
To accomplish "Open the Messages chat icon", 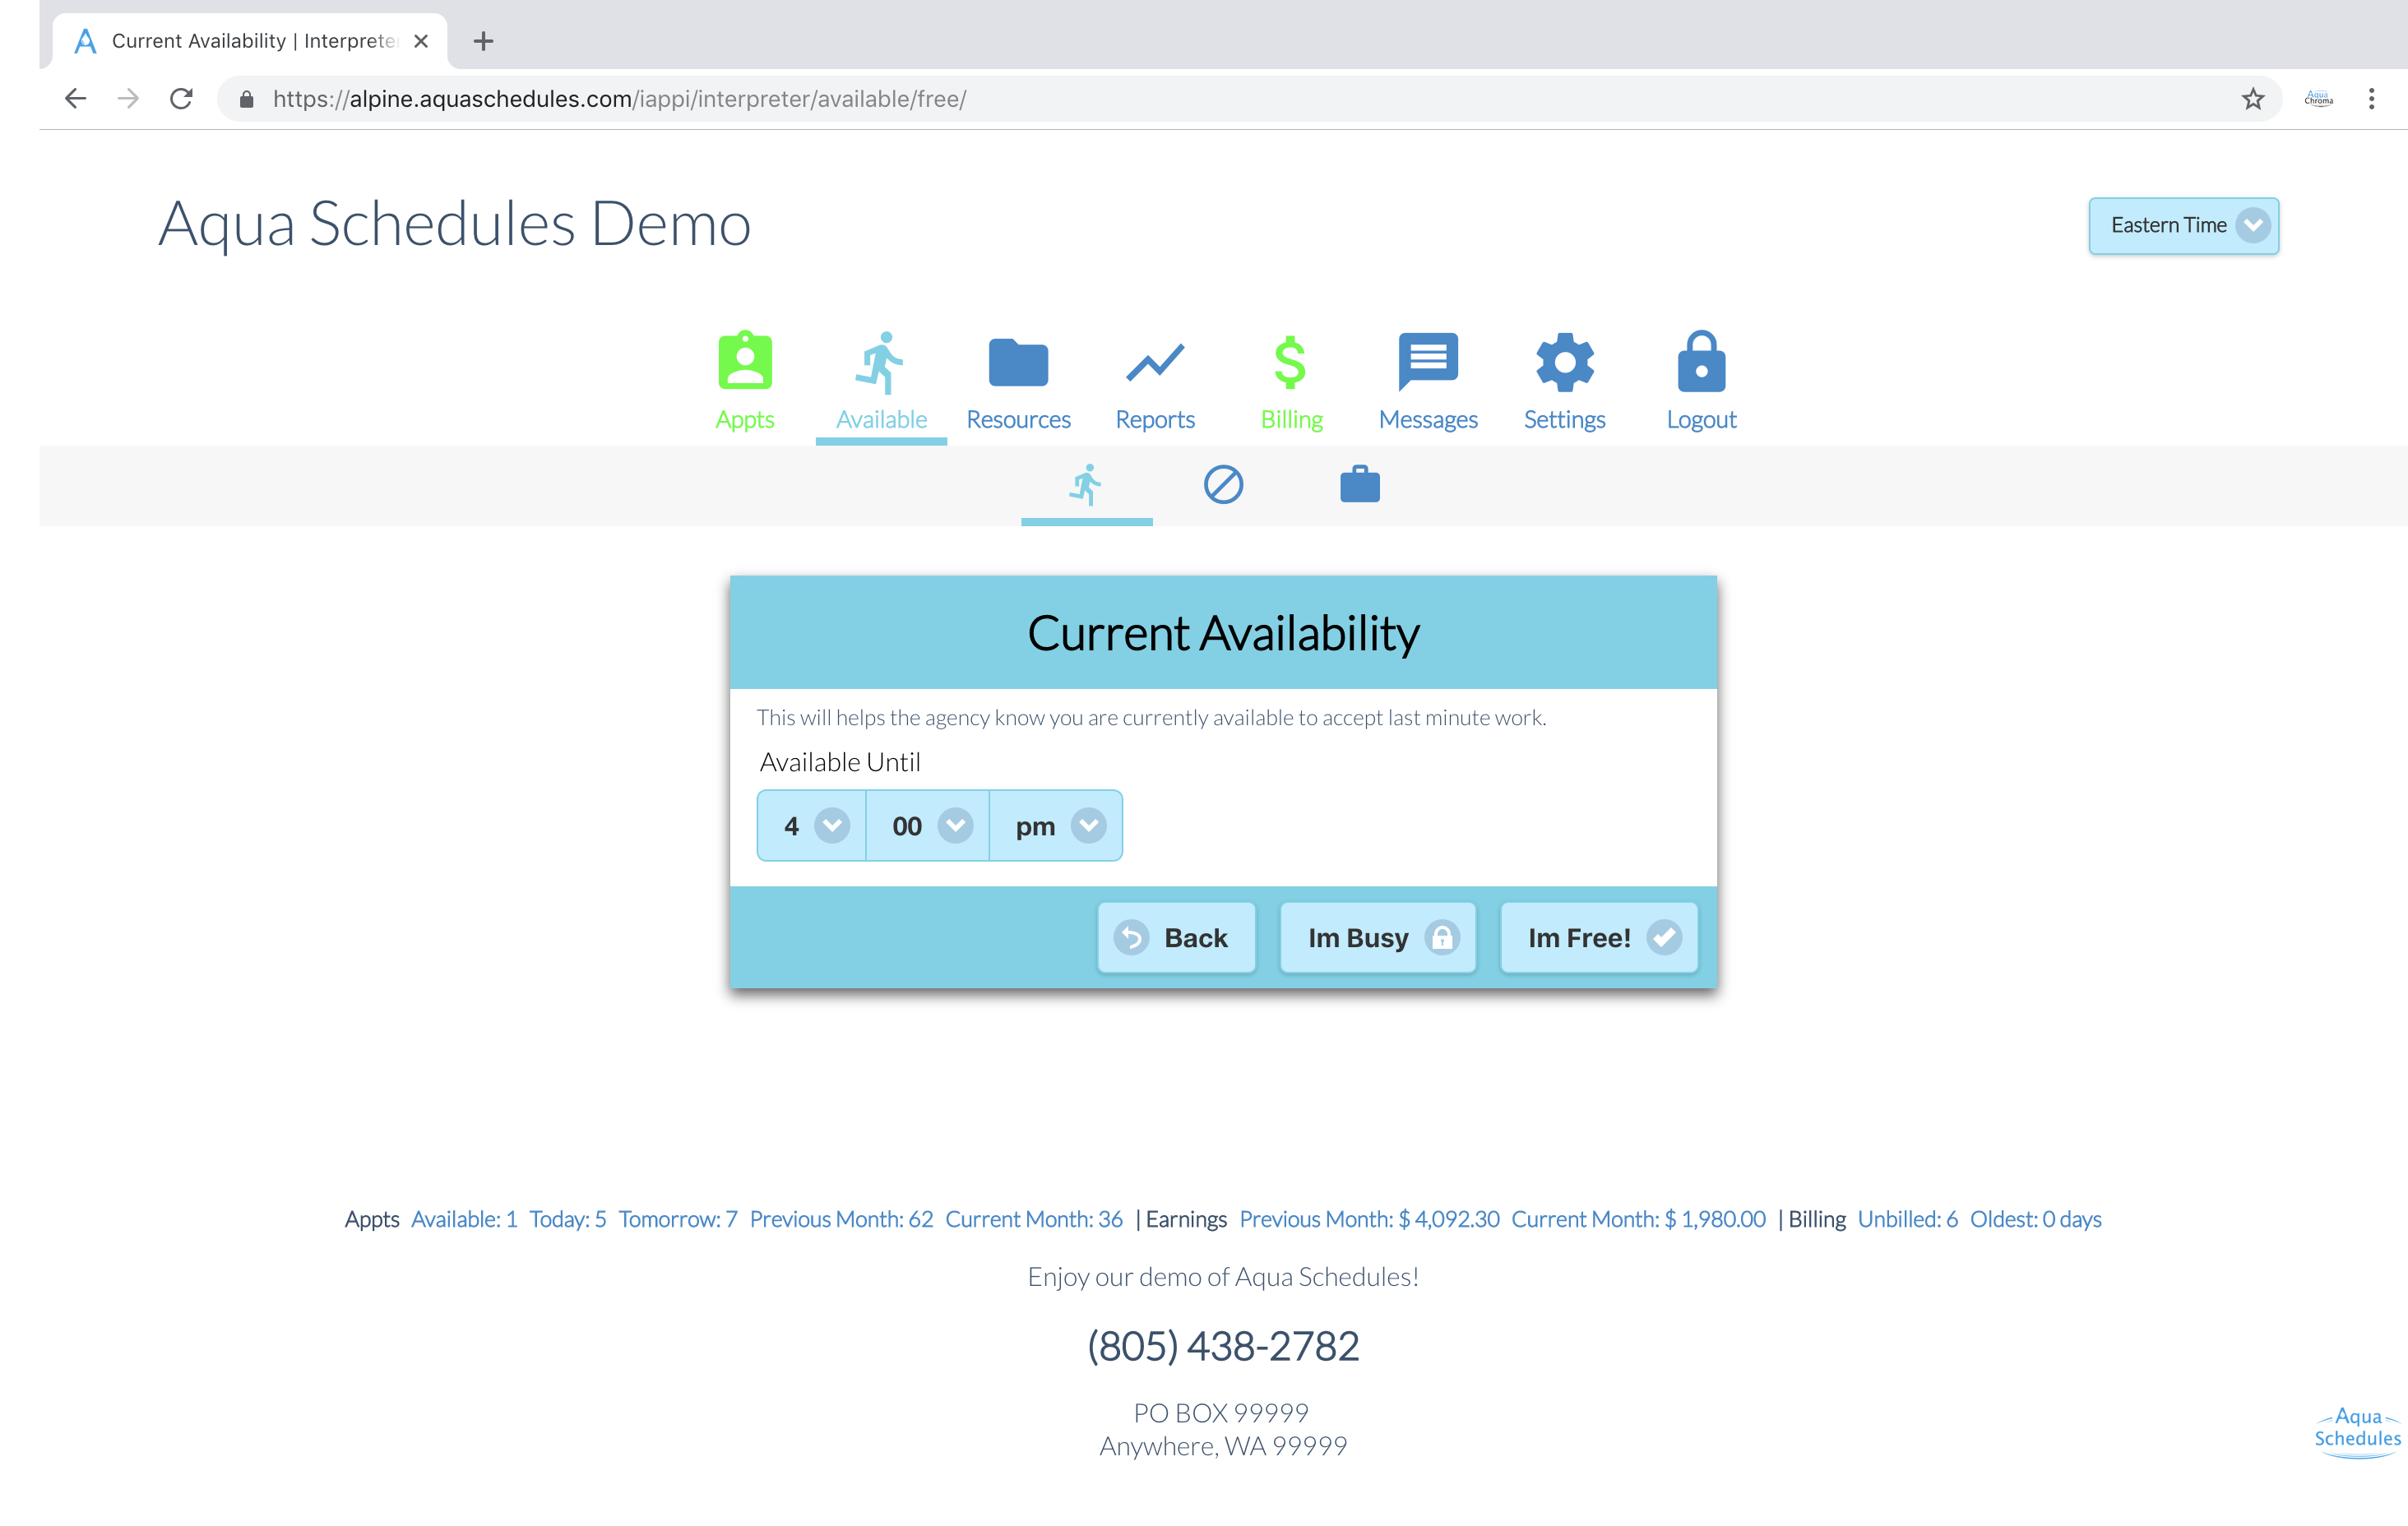I will (1428, 361).
